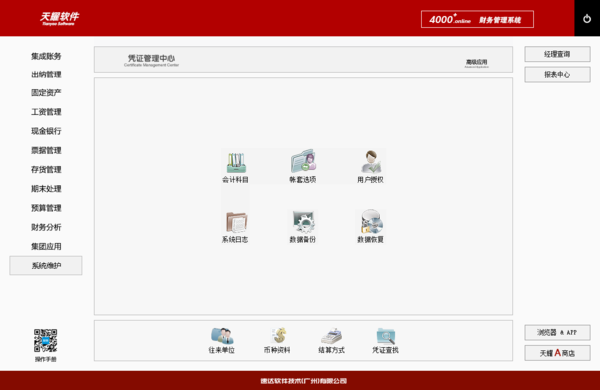
Task: Open the 天耀A商店 button
Action: (557, 352)
